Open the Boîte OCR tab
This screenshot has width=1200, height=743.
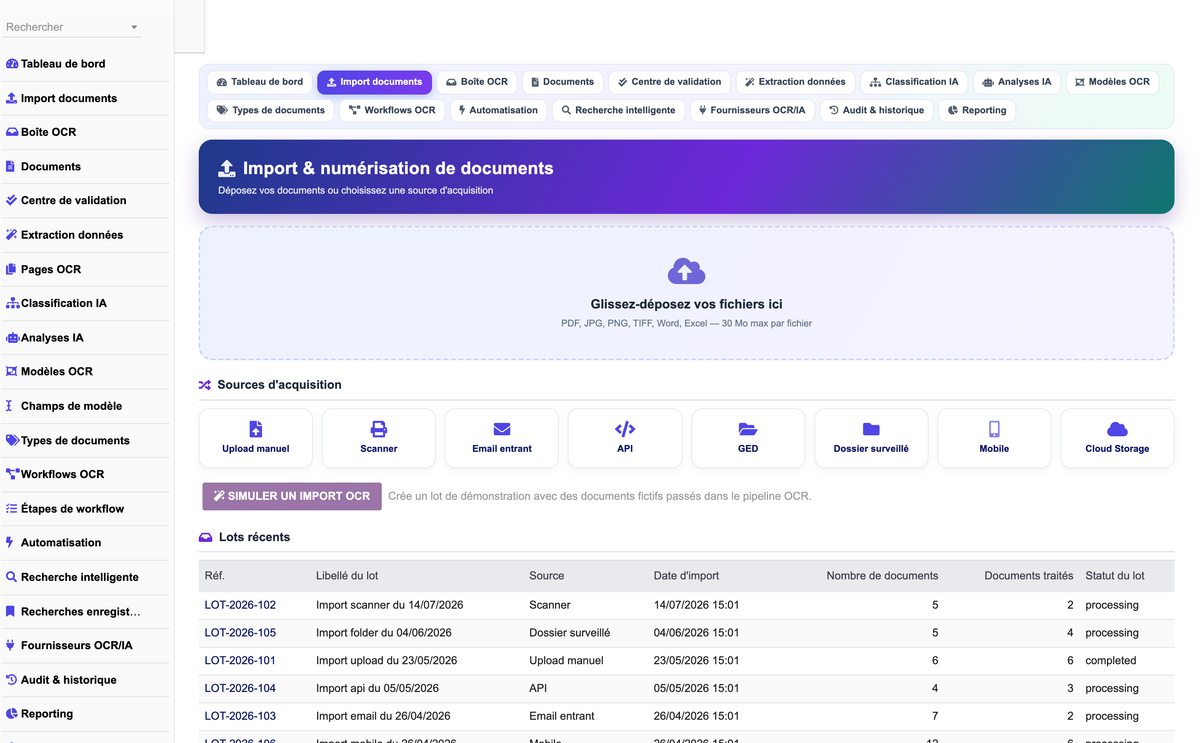477,82
